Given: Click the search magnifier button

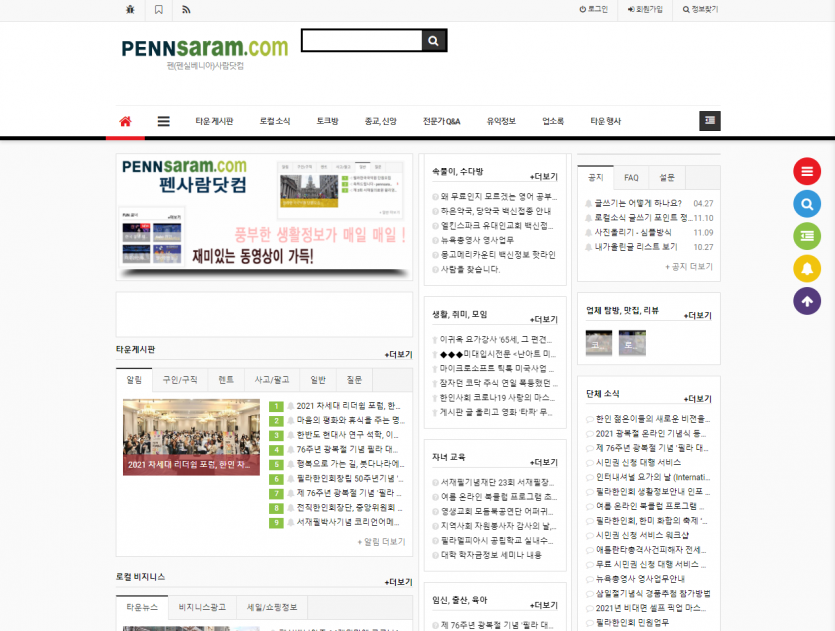Looking at the screenshot, I should click(x=434, y=41).
